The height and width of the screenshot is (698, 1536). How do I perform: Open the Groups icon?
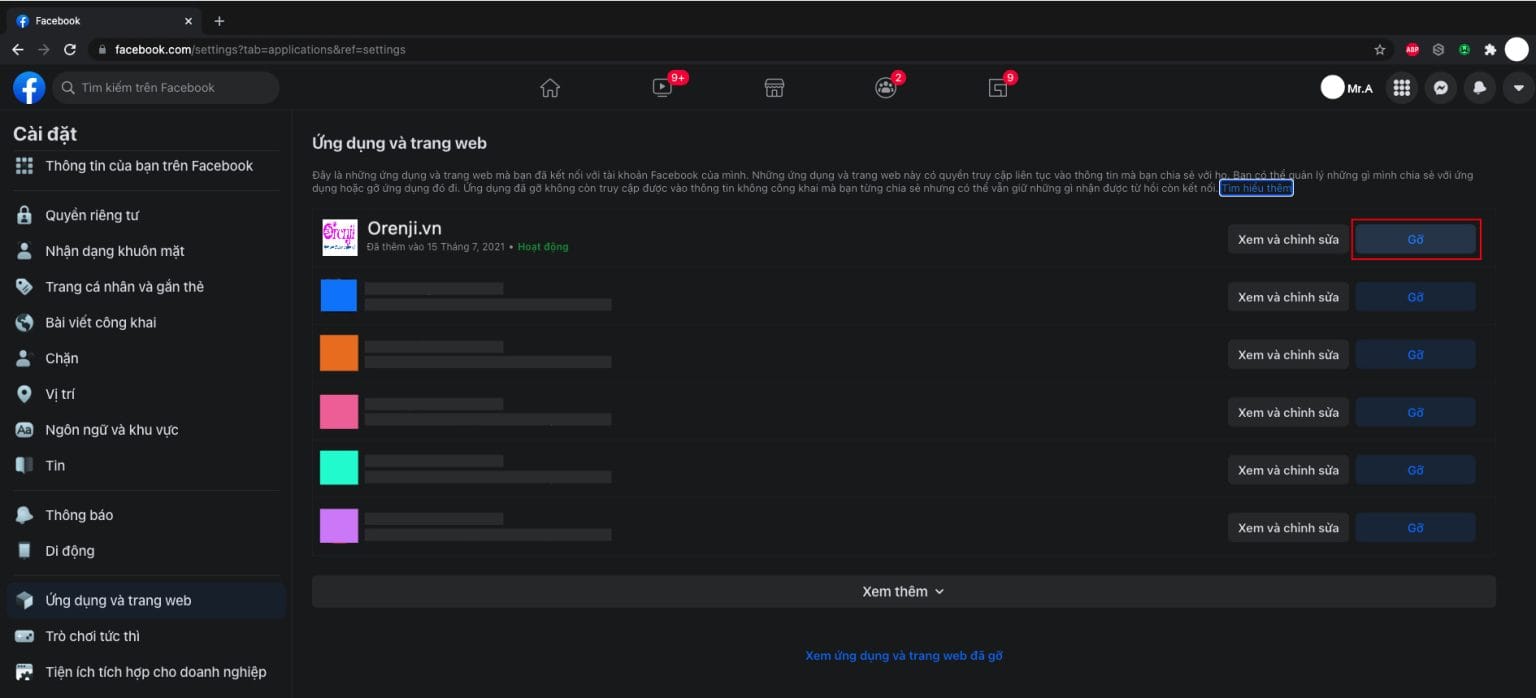pos(886,88)
